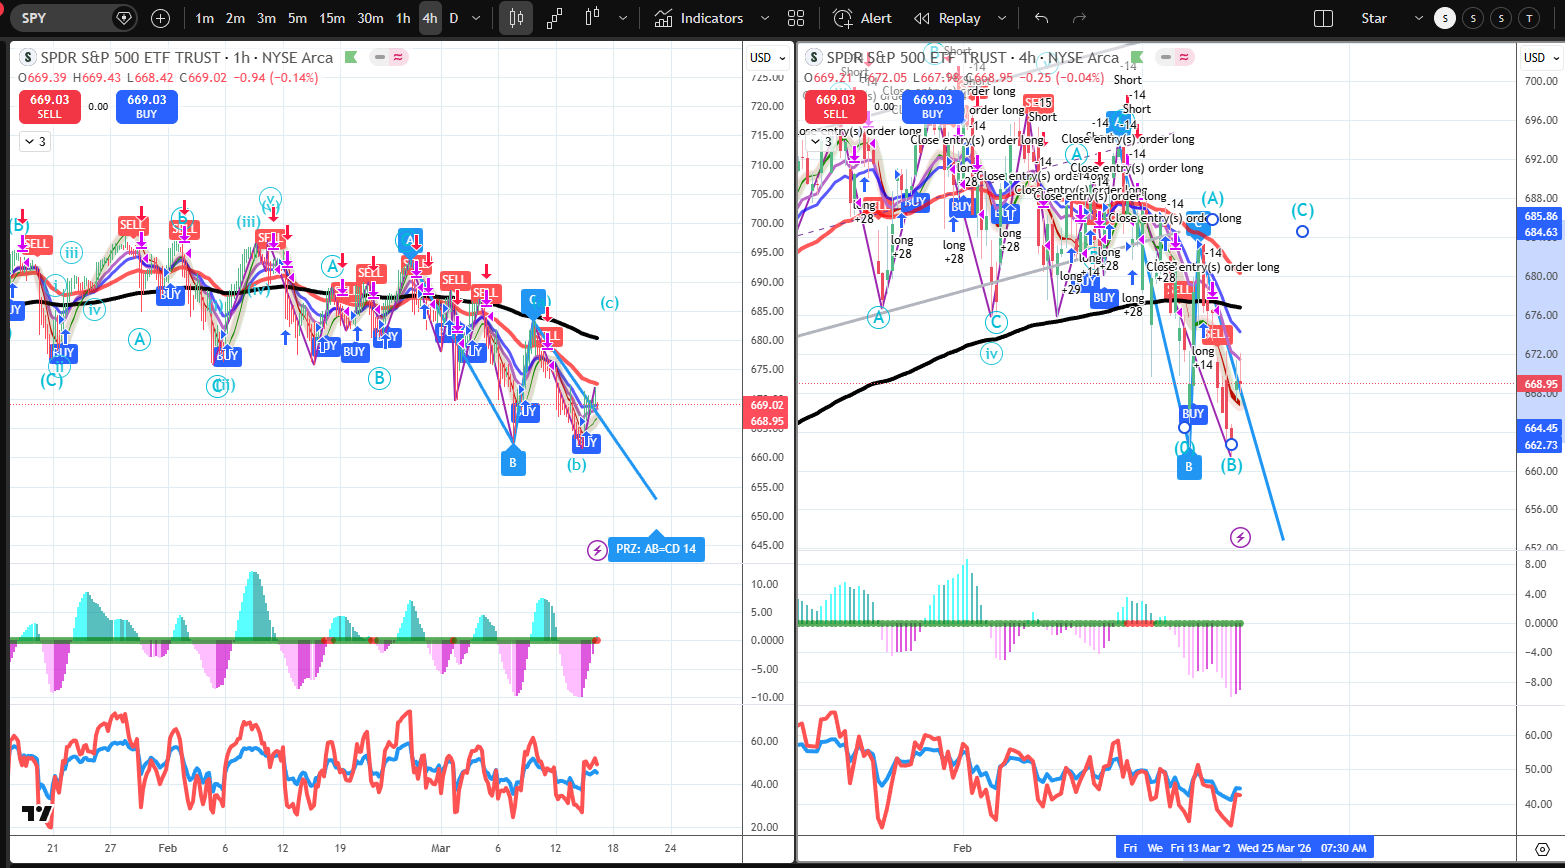
Task: Click the diamond icon beside SPY symbol
Action: [x=123, y=18]
